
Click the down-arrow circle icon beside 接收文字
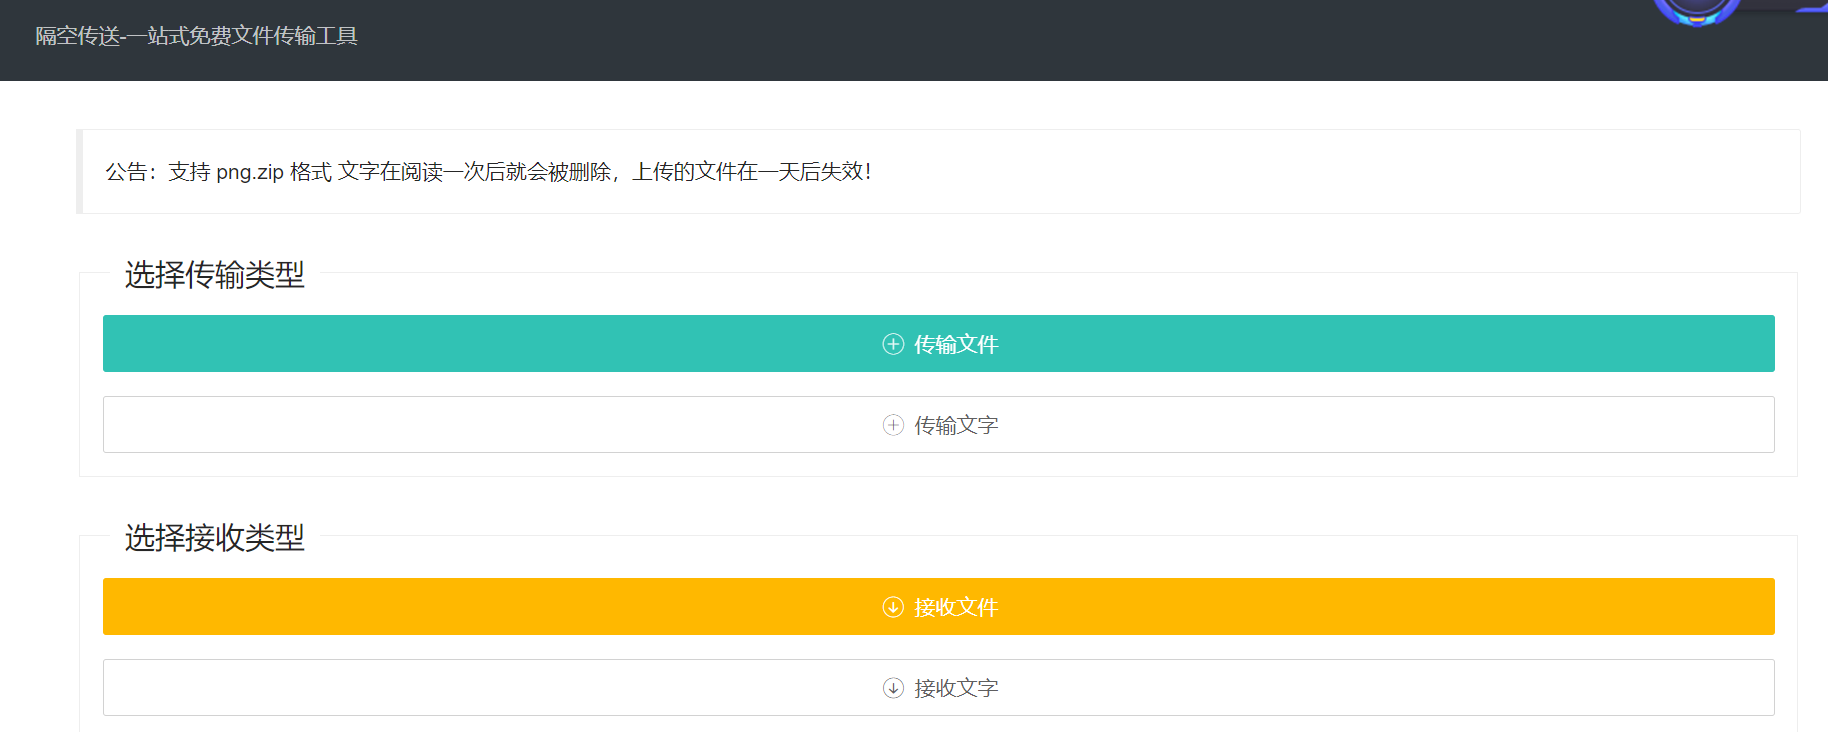tap(893, 688)
